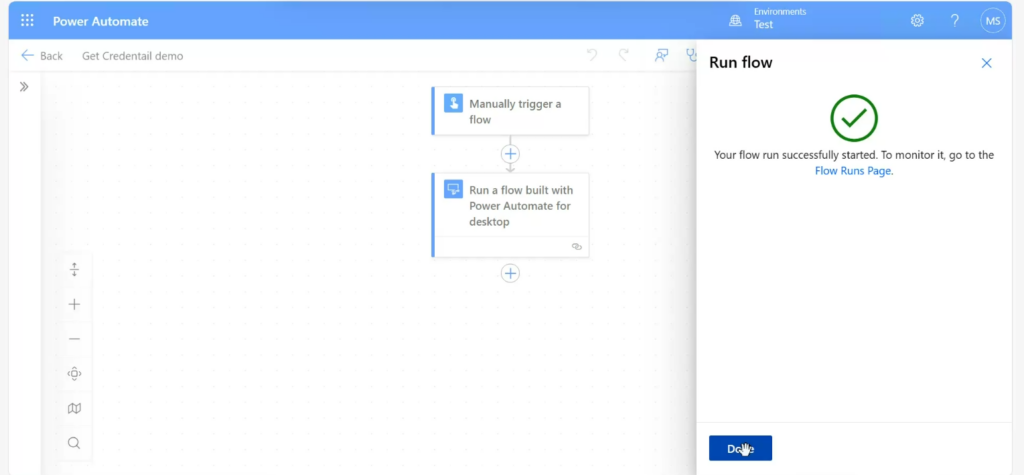The width and height of the screenshot is (1024, 475).
Task: Click the Power Automate title
Action: tap(101, 22)
